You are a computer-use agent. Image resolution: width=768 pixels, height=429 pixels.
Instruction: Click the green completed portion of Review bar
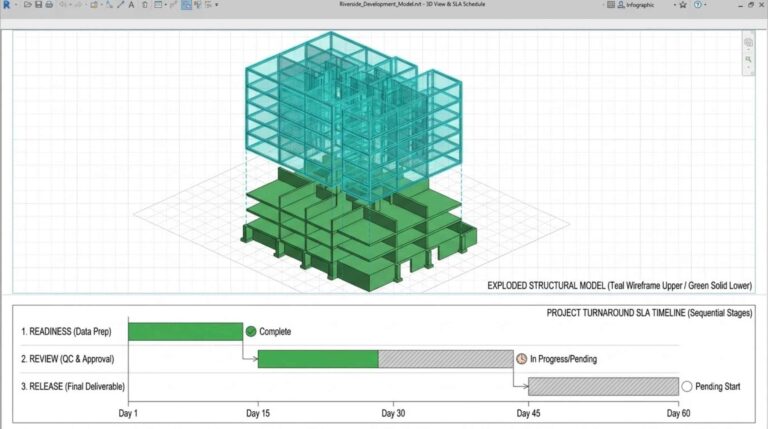click(318, 359)
